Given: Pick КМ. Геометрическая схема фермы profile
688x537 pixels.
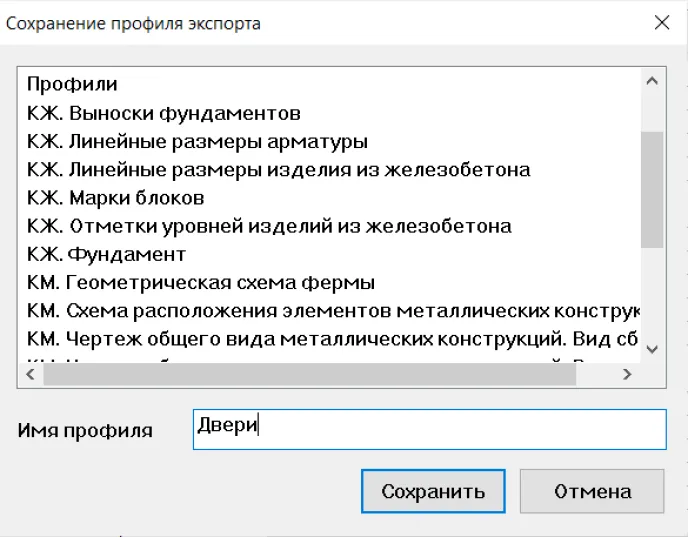Looking at the screenshot, I should pos(201,282).
